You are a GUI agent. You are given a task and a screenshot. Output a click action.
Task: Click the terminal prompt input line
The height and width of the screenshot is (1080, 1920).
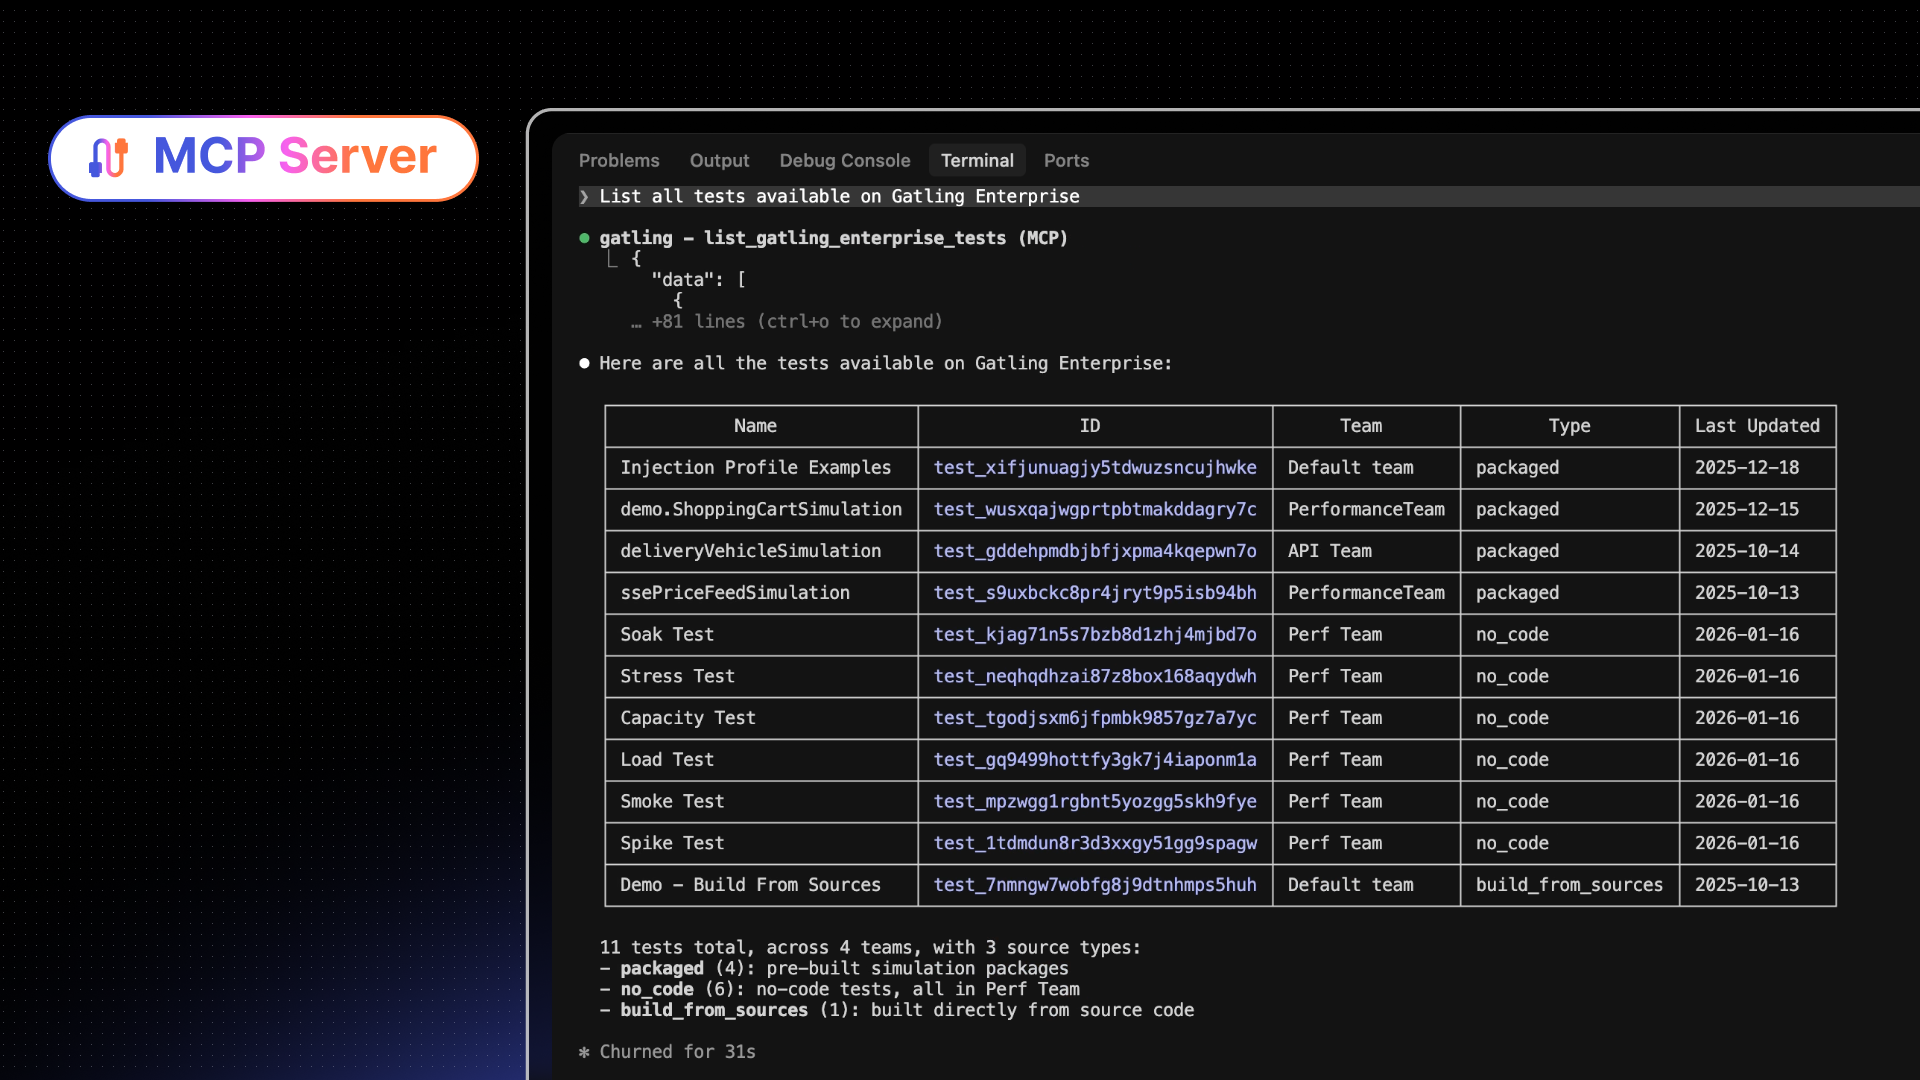coord(839,197)
